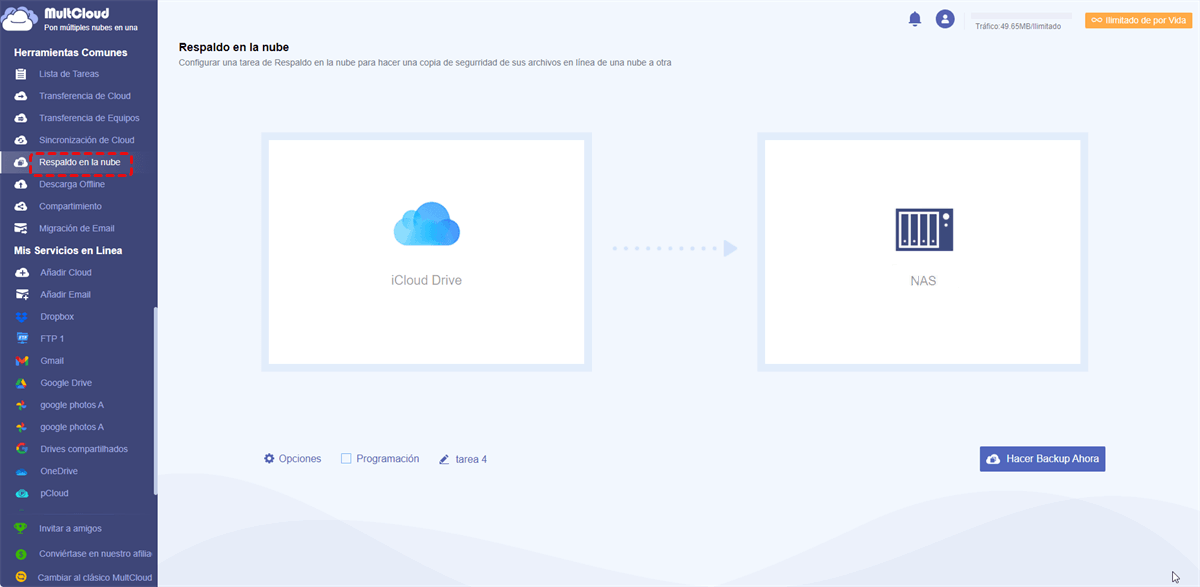Image resolution: width=1200 pixels, height=587 pixels.
Task: Click the Gmail icon in sidebar
Action: tap(21, 360)
